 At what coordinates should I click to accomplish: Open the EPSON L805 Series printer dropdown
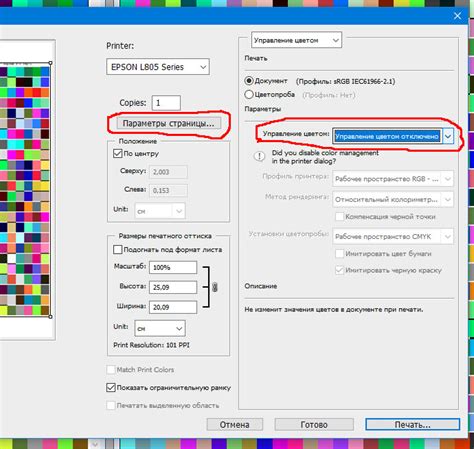pyautogui.click(x=158, y=67)
